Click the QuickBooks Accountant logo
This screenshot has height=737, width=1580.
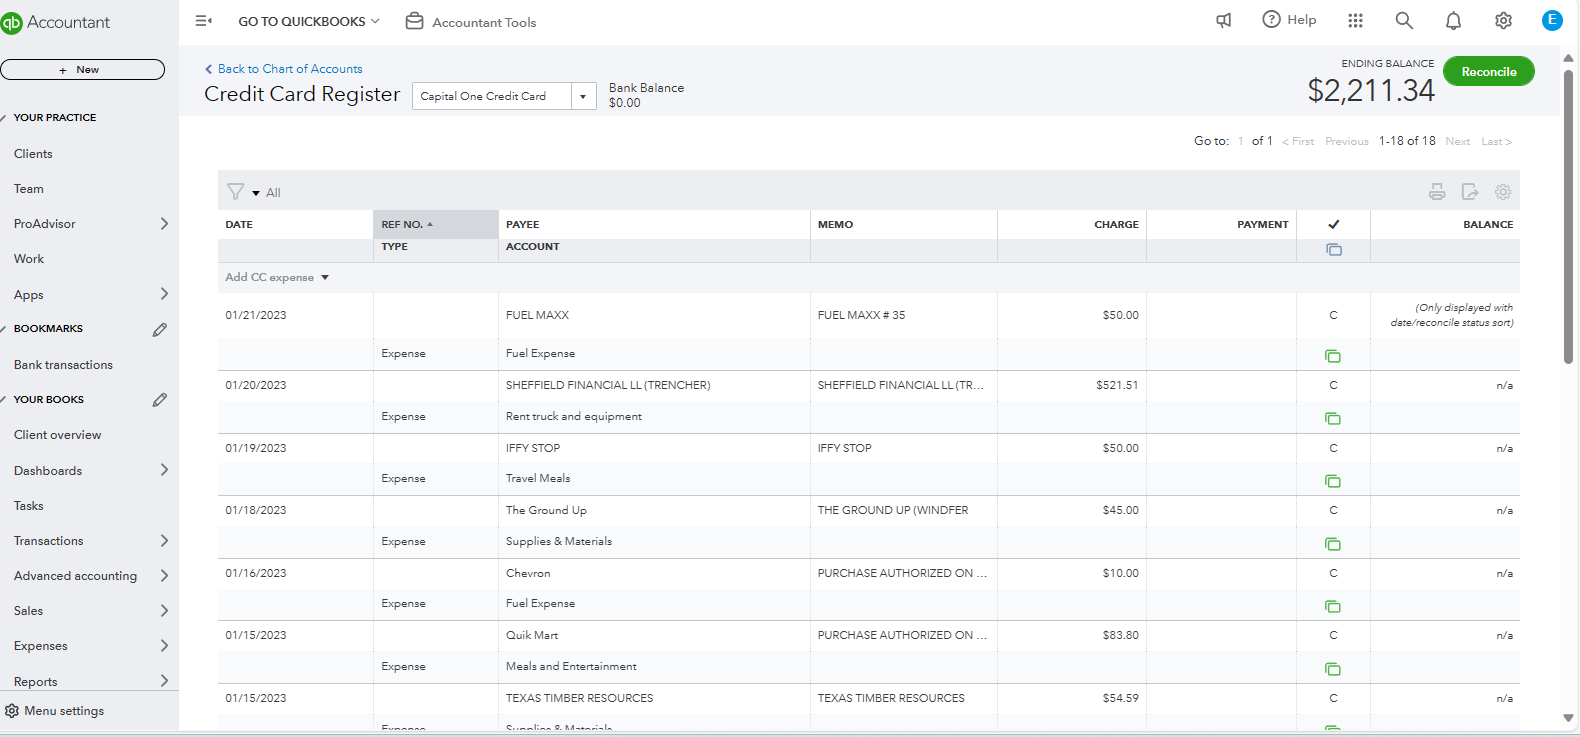56,22
